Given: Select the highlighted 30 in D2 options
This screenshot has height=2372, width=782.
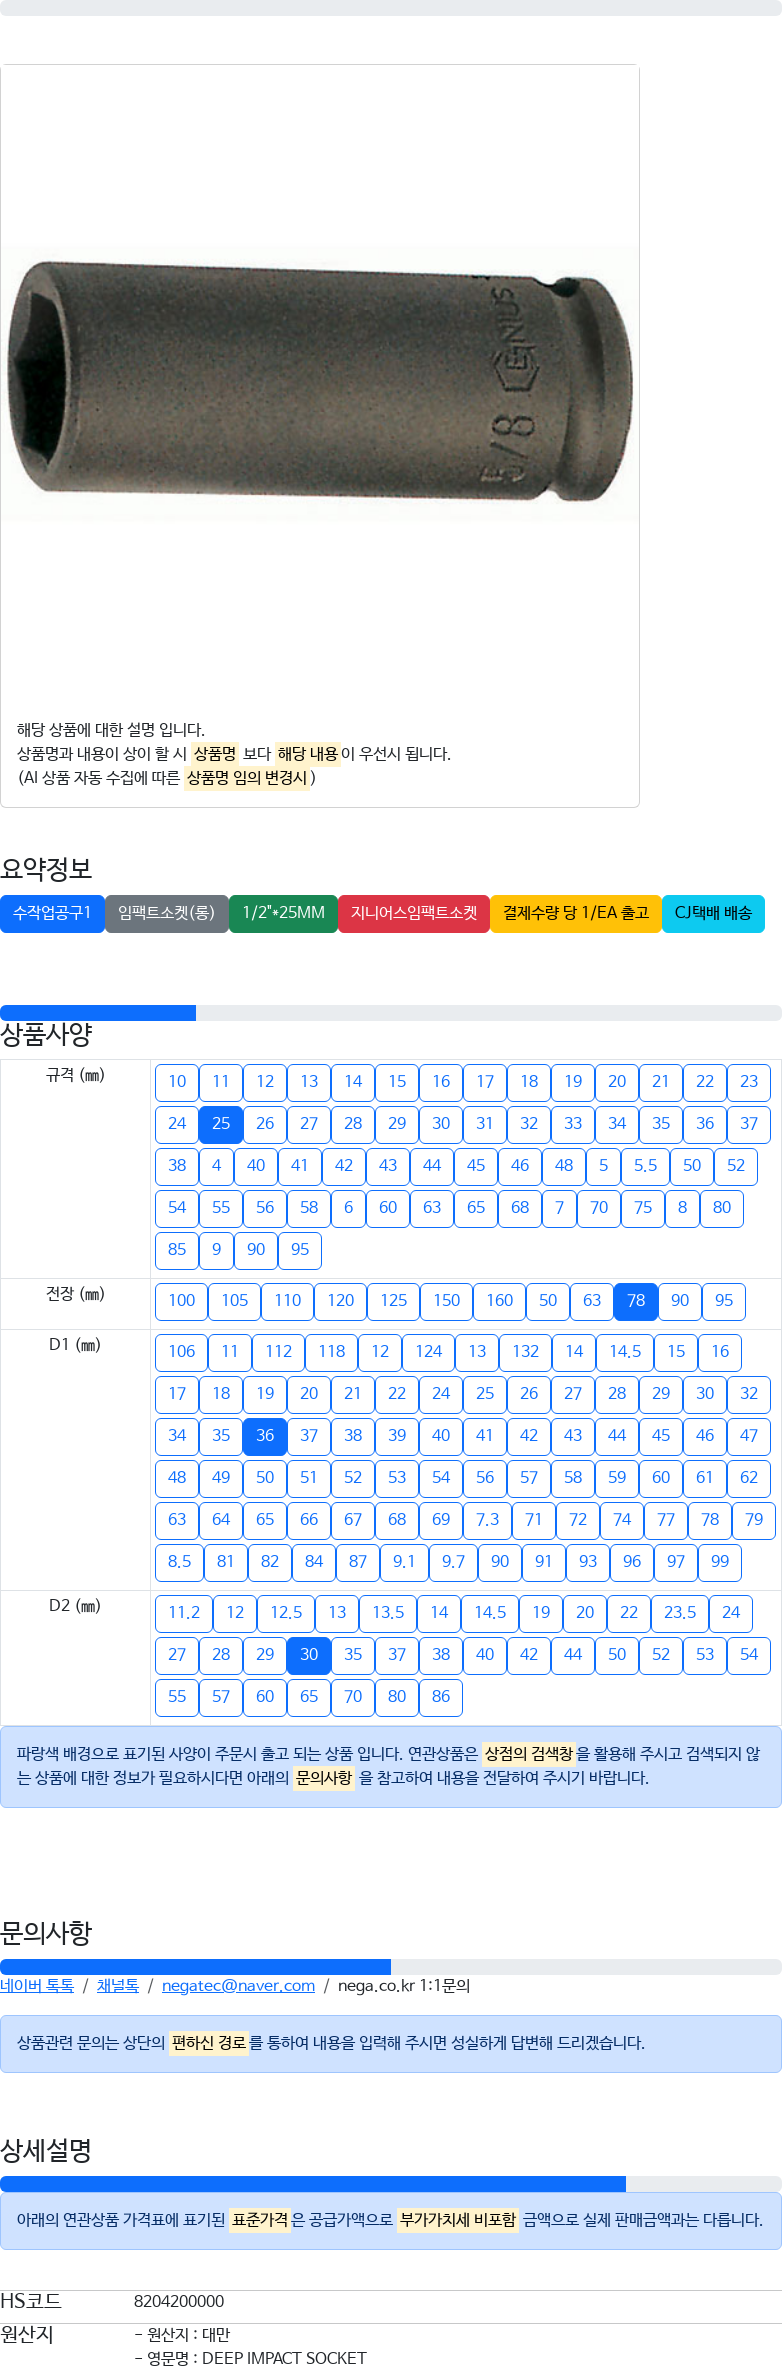Looking at the screenshot, I should (309, 1655).
